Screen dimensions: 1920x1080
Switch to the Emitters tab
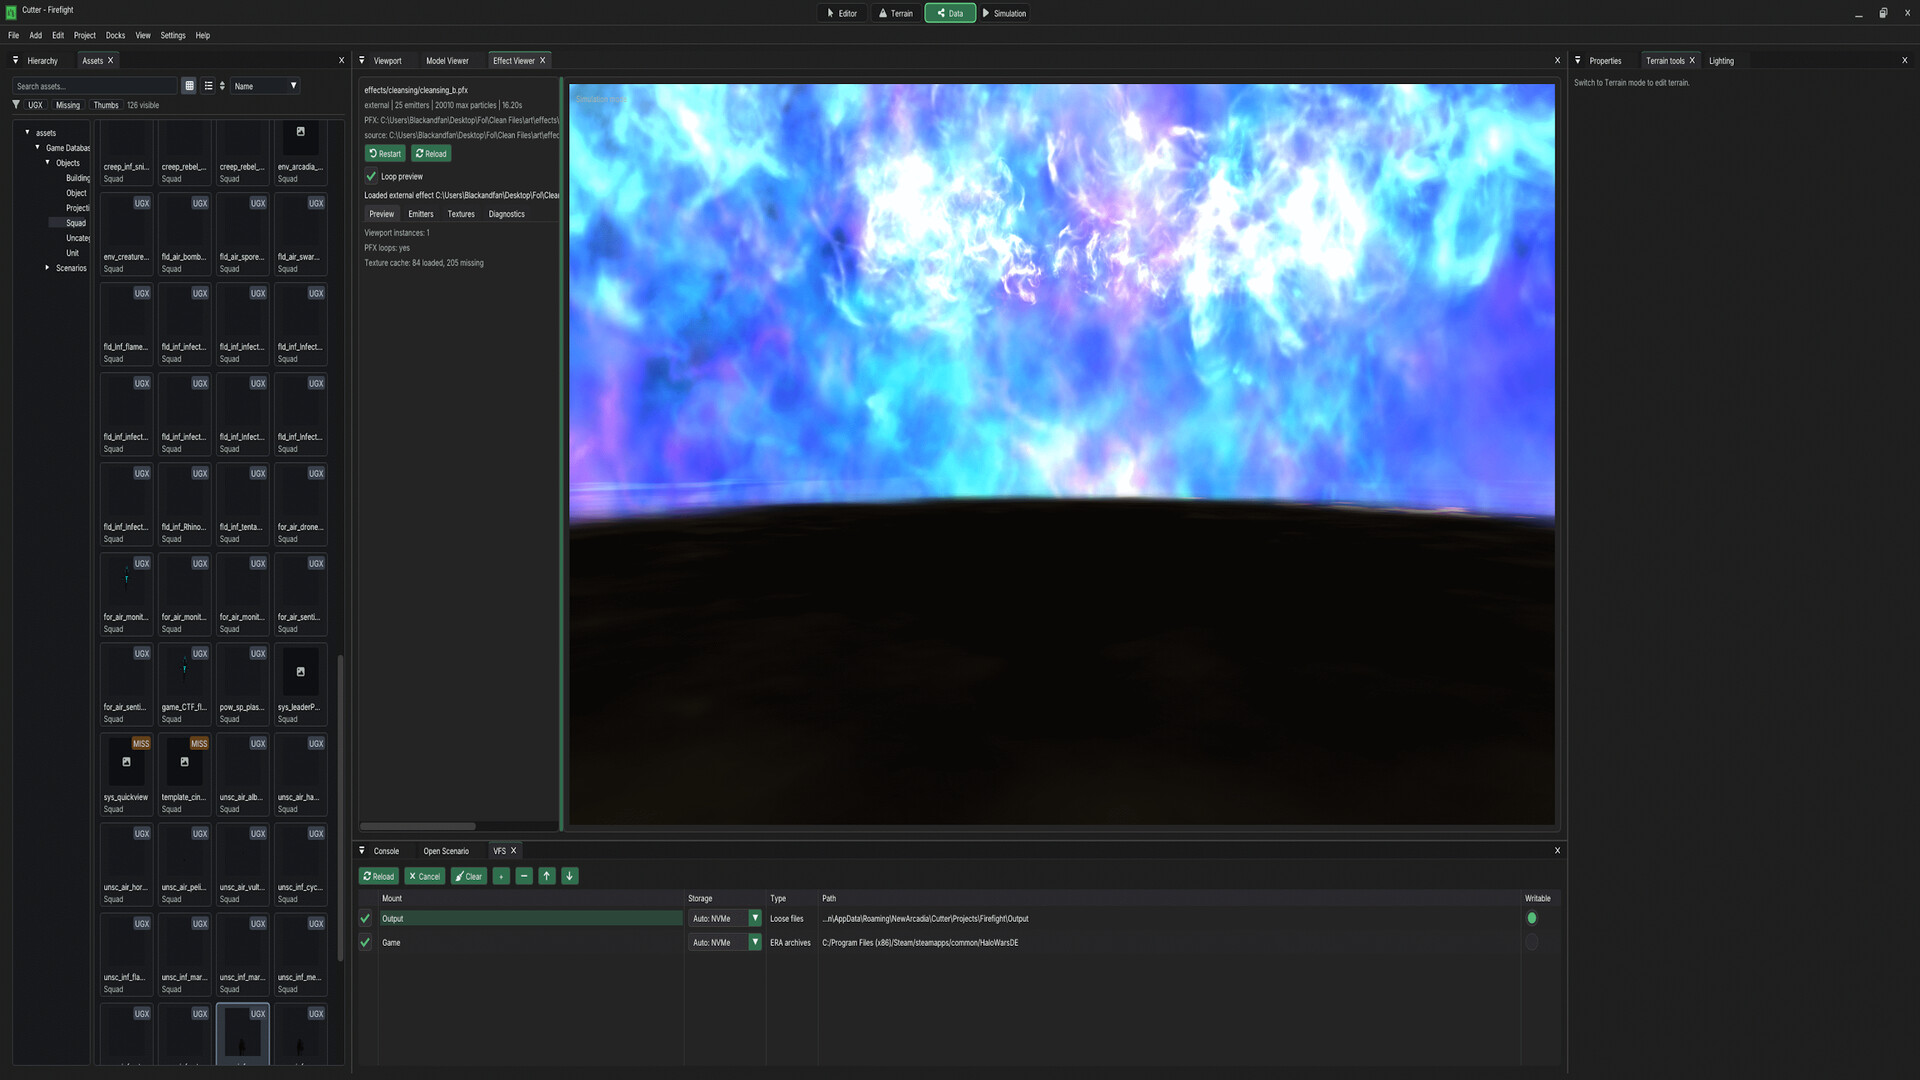pyautogui.click(x=421, y=214)
